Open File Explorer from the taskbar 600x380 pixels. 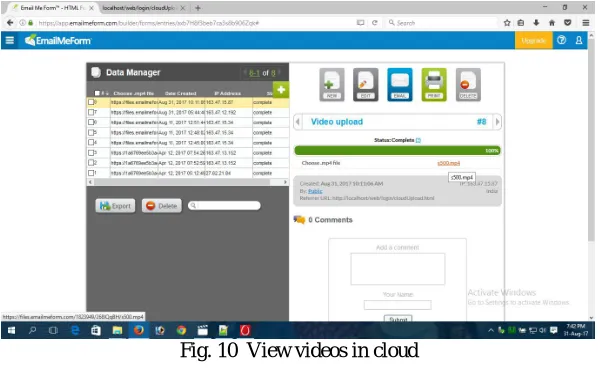click(117, 330)
